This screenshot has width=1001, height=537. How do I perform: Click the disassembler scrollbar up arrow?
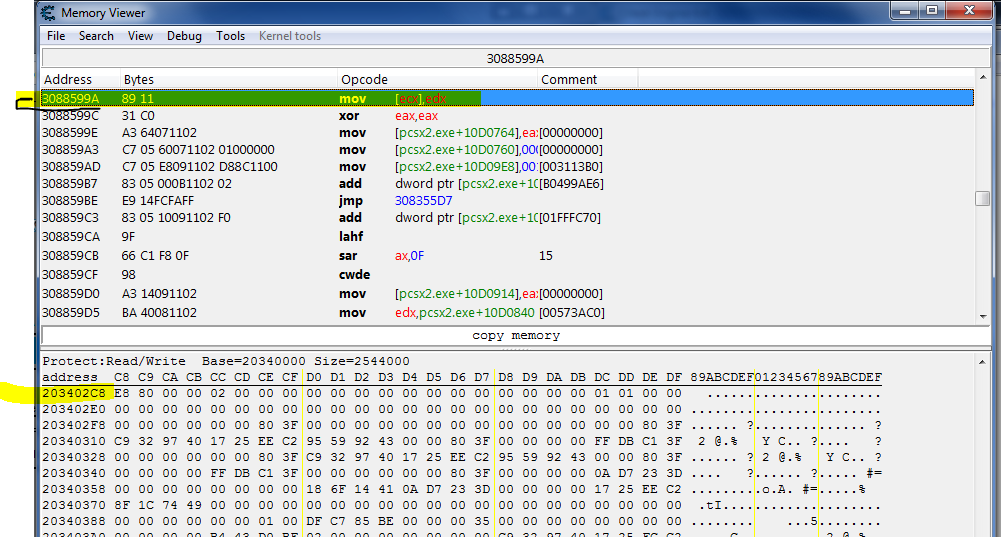[983, 79]
